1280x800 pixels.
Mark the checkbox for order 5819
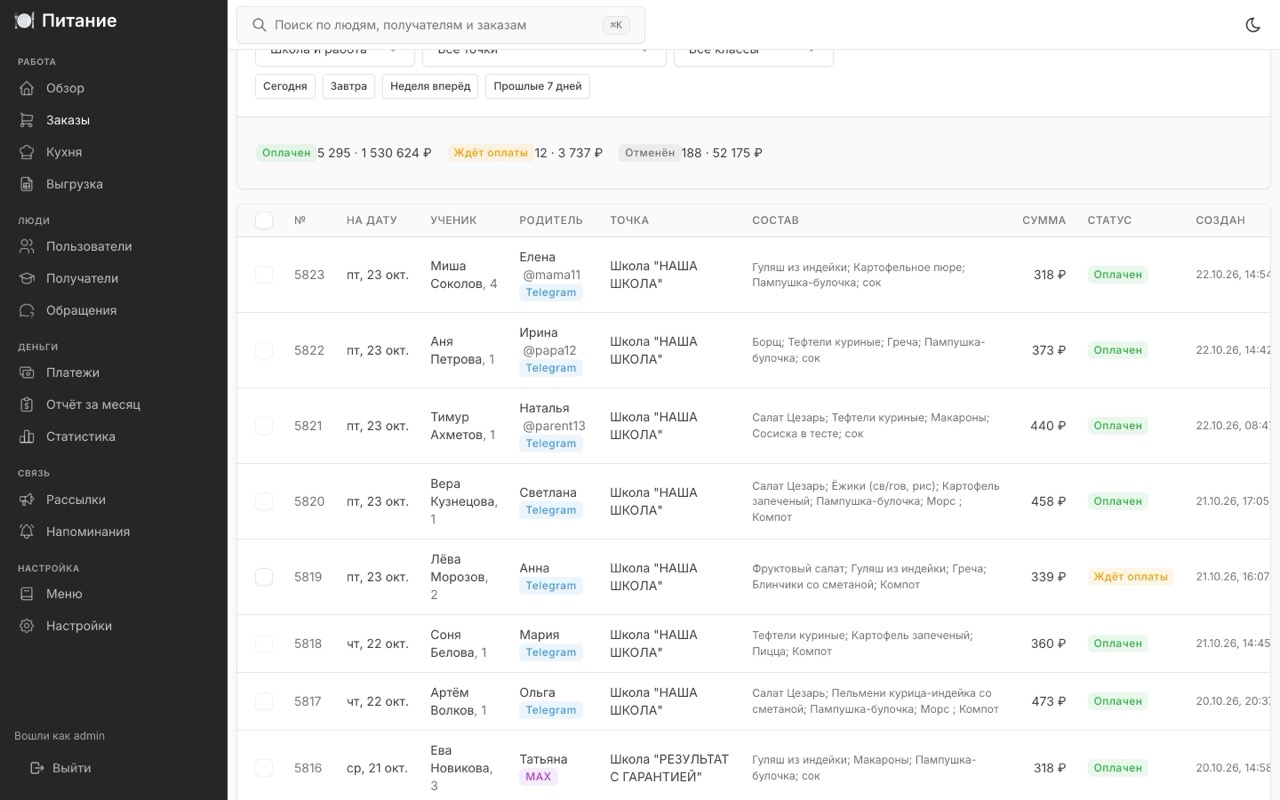tap(264, 576)
